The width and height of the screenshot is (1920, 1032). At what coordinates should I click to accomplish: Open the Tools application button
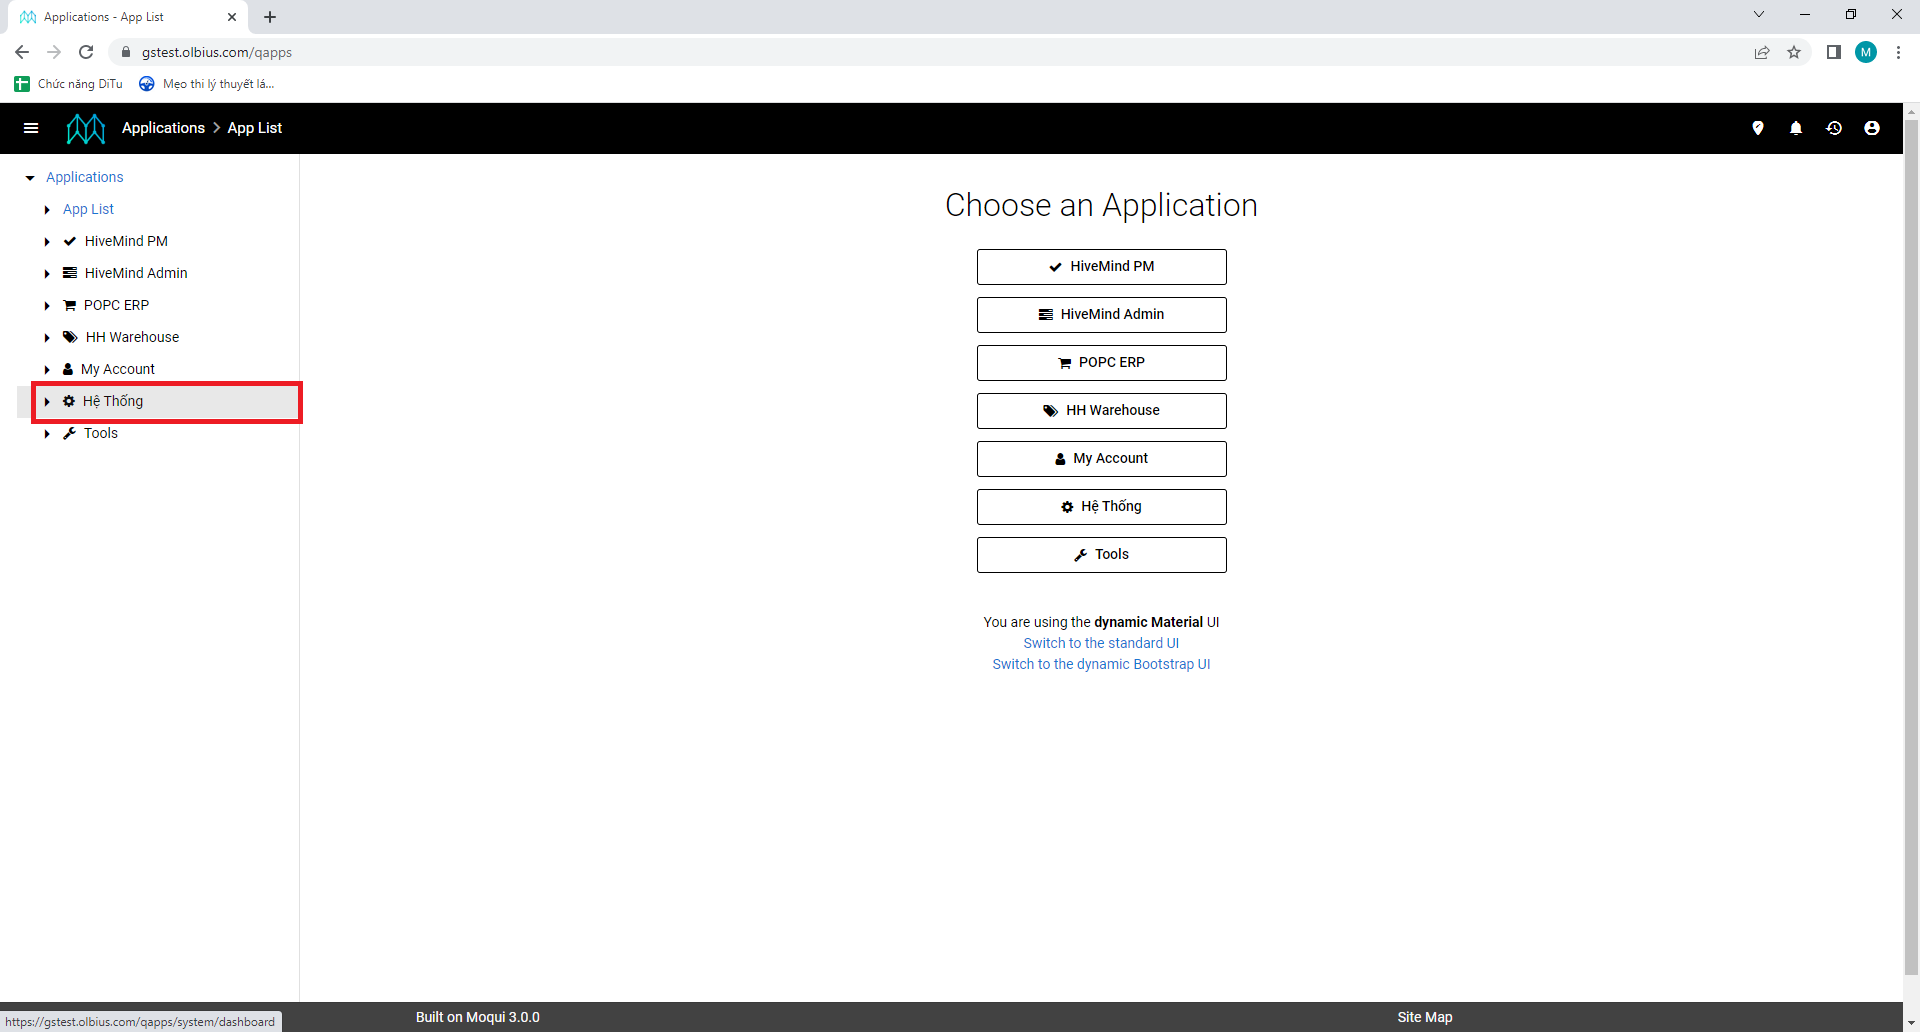(x=1101, y=555)
